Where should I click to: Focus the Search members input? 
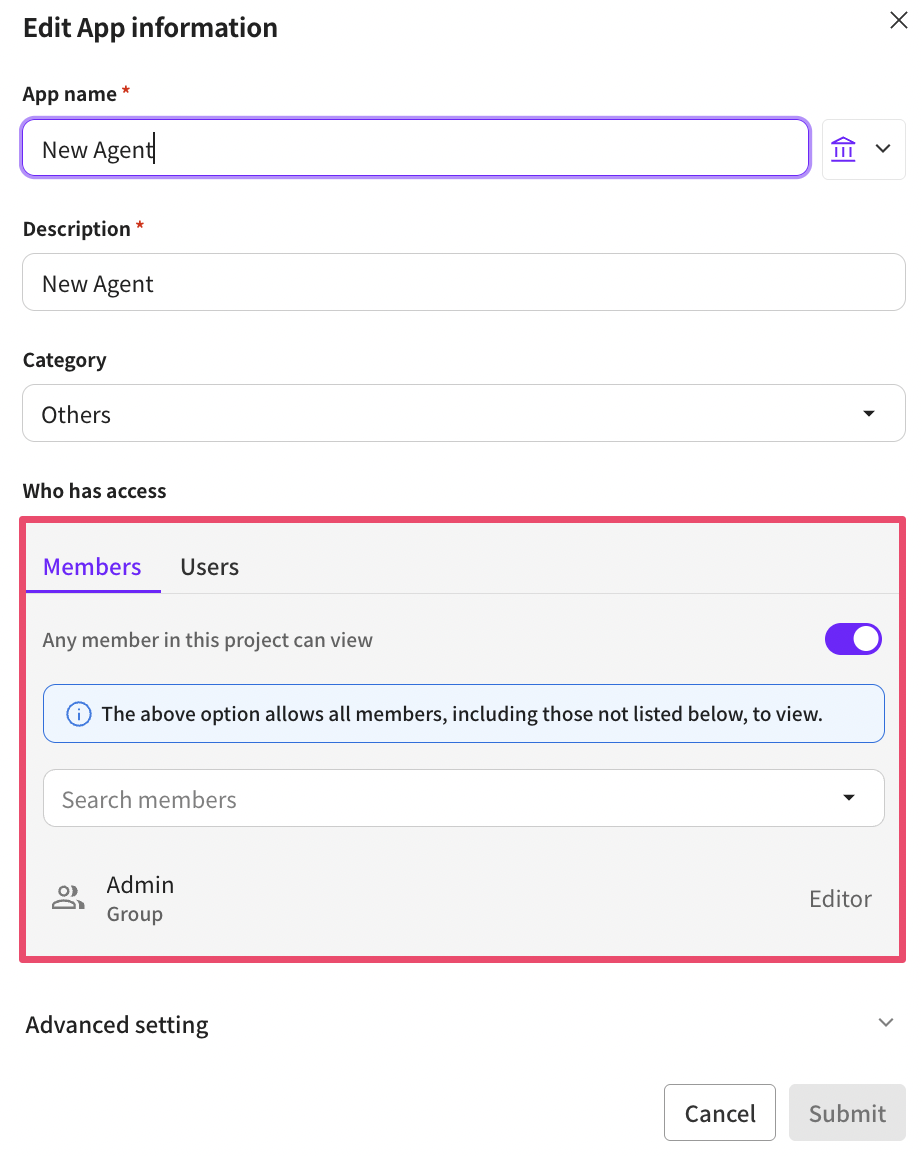(x=430, y=799)
